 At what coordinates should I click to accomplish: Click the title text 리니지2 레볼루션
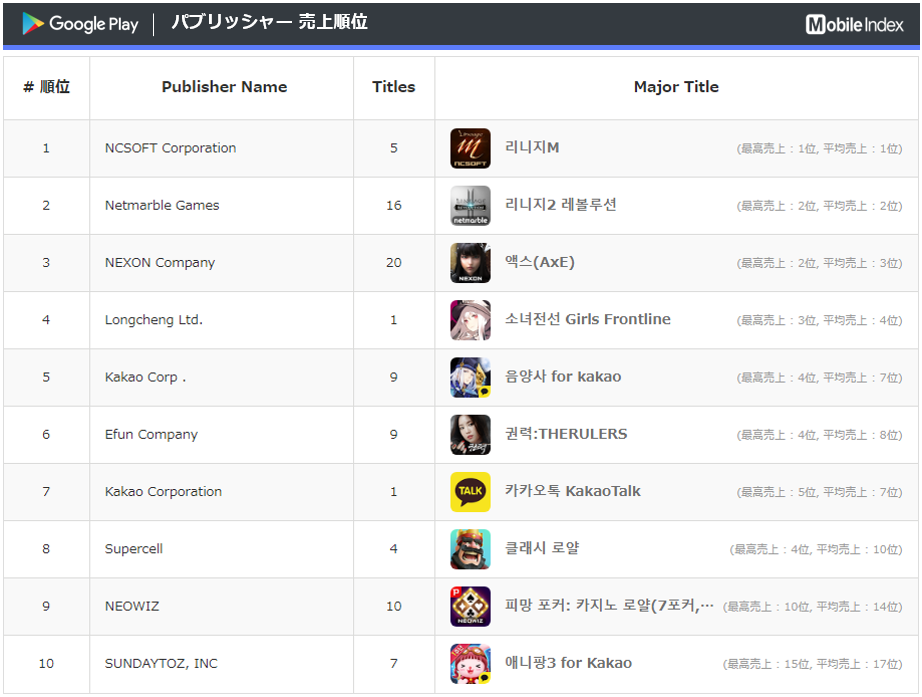[561, 205]
